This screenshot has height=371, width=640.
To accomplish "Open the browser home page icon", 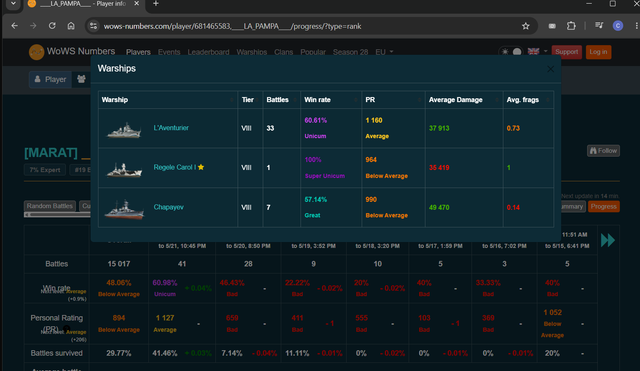I will tap(71, 26).
